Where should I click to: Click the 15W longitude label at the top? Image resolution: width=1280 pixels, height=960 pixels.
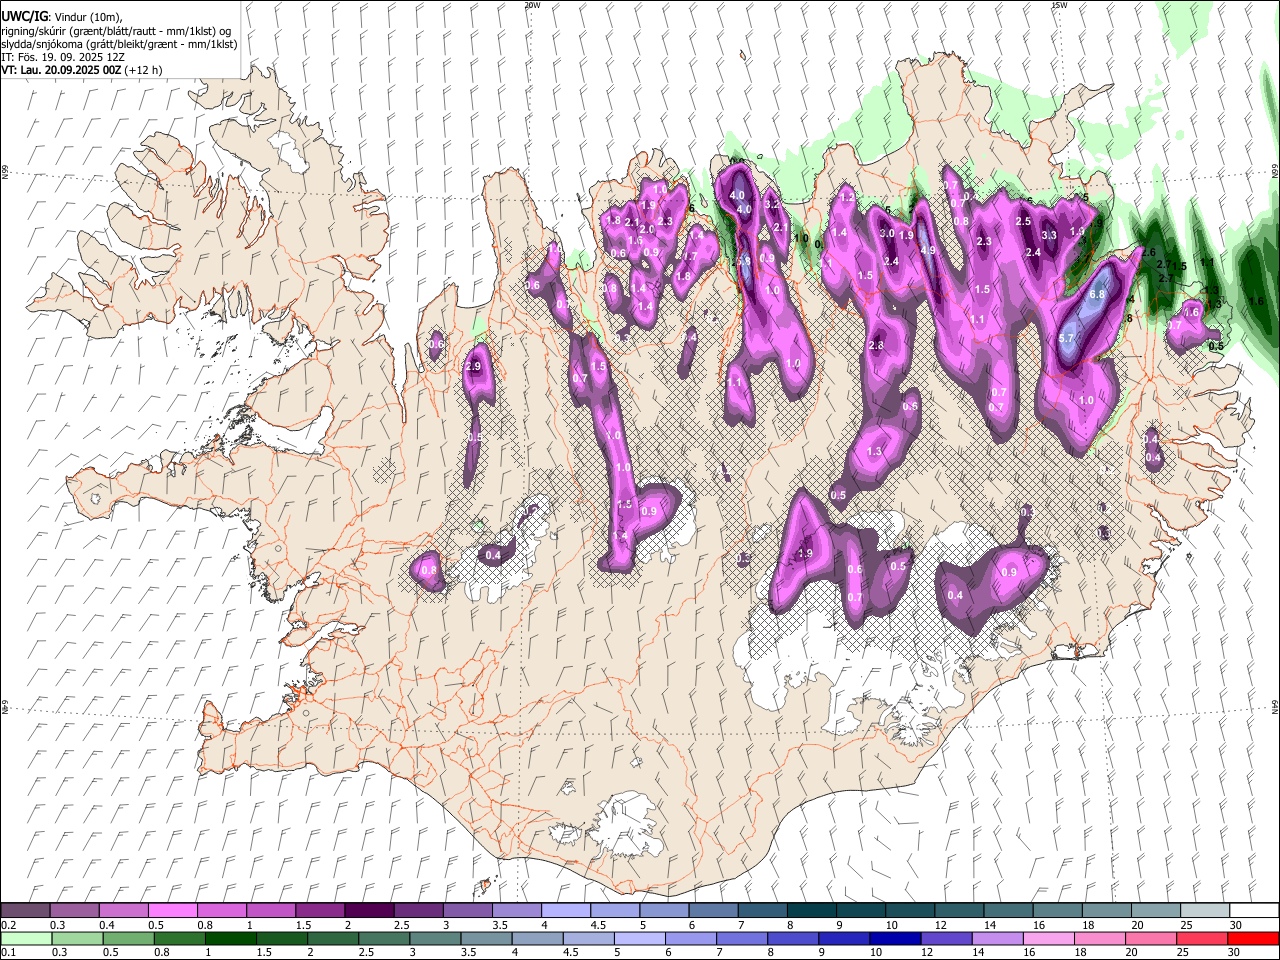[1060, 5]
